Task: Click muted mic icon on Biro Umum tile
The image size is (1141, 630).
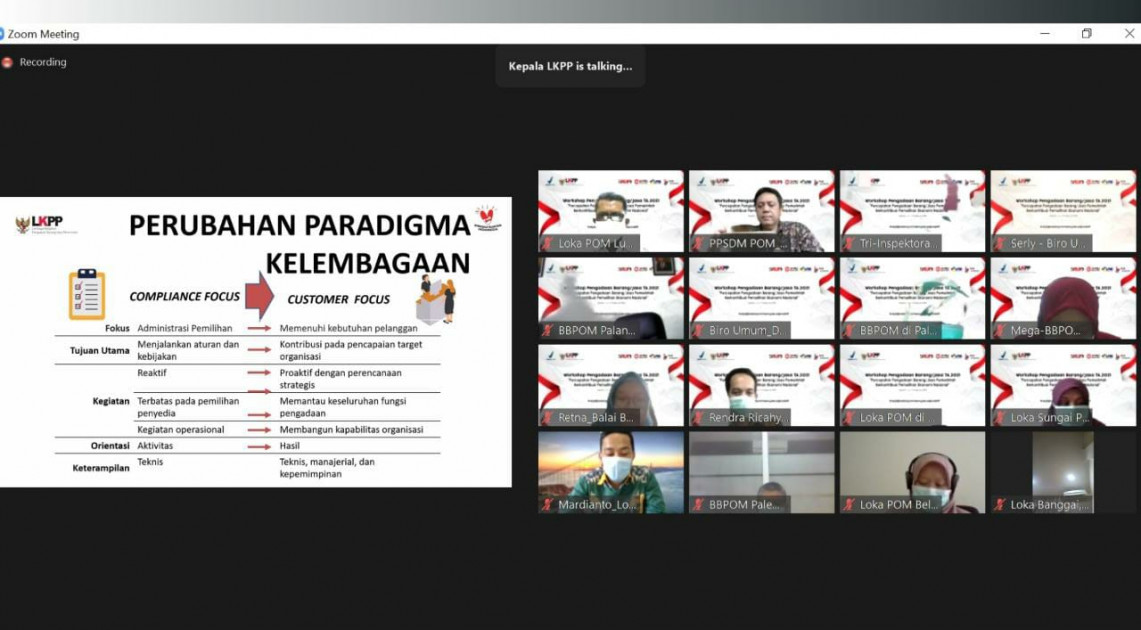Action: pos(698,330)
